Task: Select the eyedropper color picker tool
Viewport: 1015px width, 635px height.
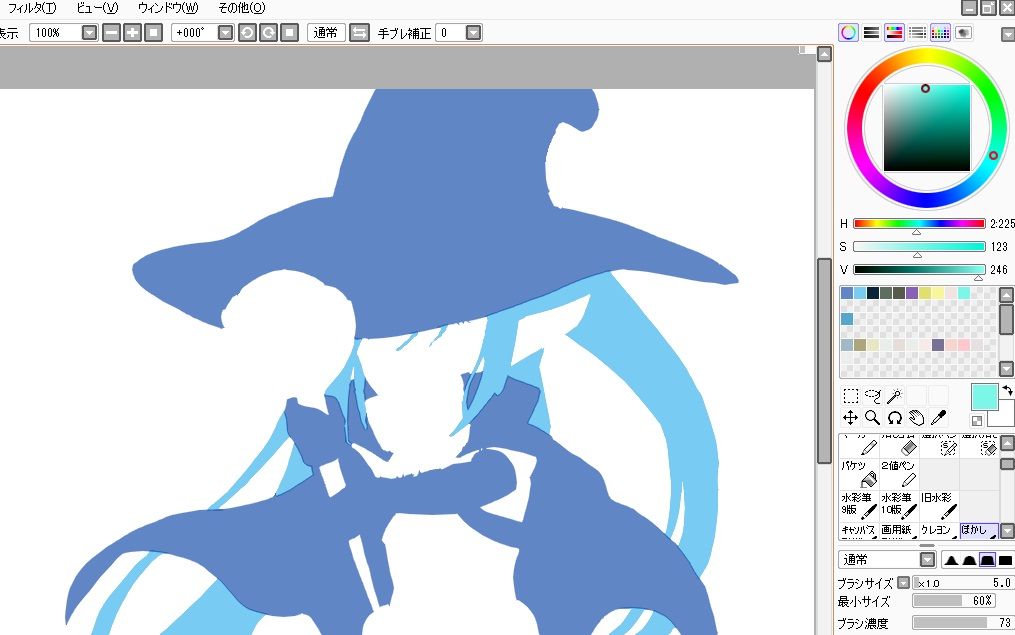Action: 939,418
